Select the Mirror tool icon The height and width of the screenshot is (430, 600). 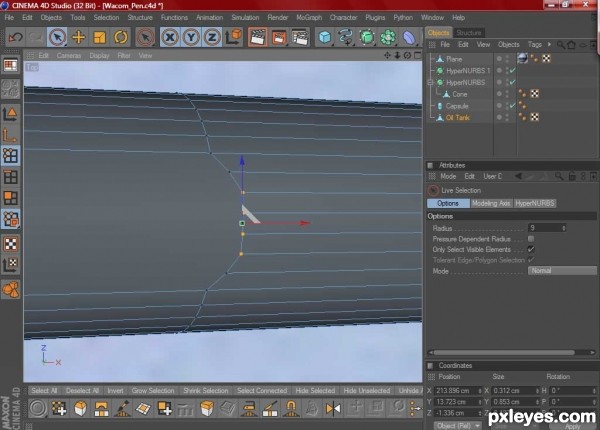333,408
